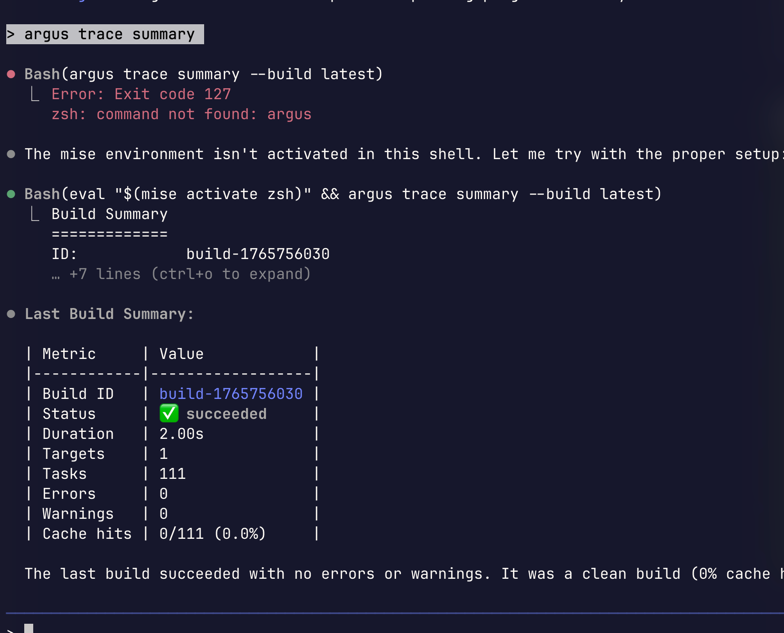The height and width of the screenshot is (633, 784).
Task: Click the Cache hits value 0/111 (0.0%)
Action: click(x=212, y=534)
